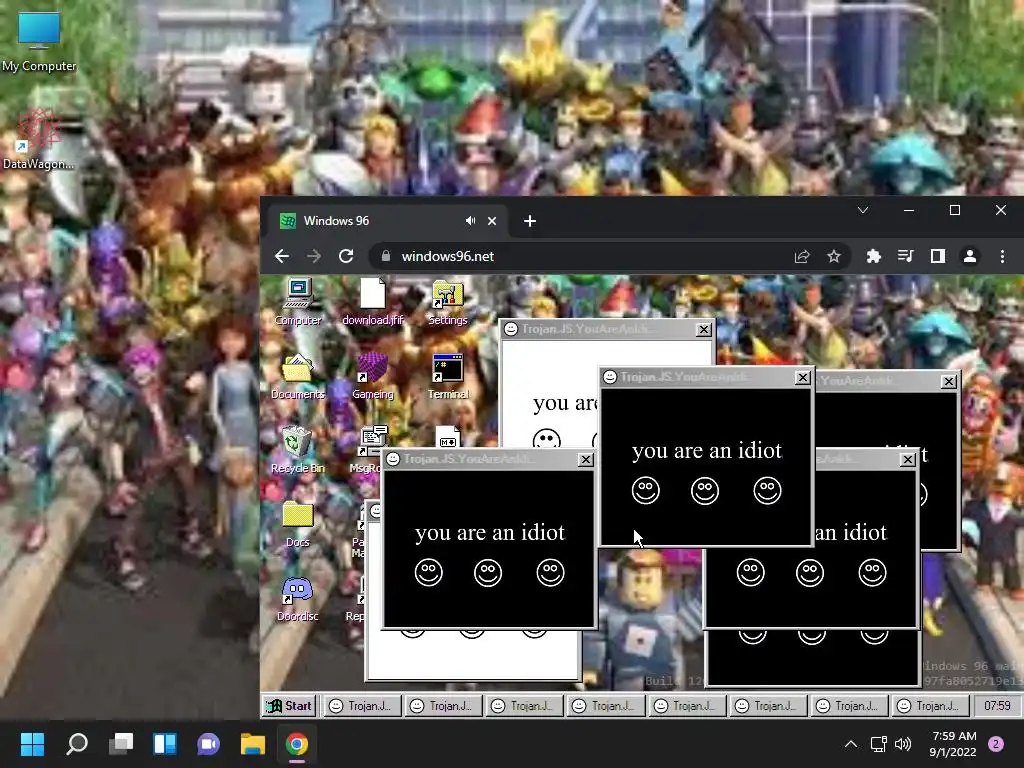This screenshot has height=768, width=1024.
Task: Launch the Gameing shortcut icon
Action: [373, 376]
